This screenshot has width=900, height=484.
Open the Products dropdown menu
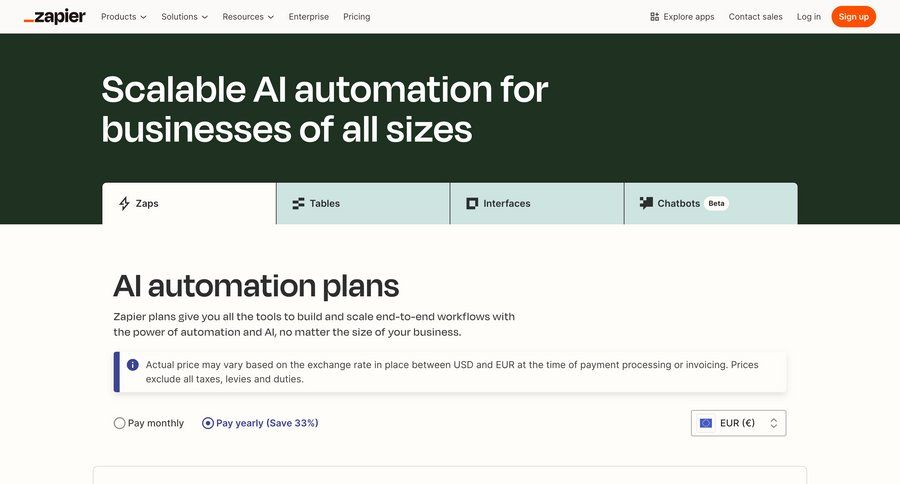click(123, 17)
